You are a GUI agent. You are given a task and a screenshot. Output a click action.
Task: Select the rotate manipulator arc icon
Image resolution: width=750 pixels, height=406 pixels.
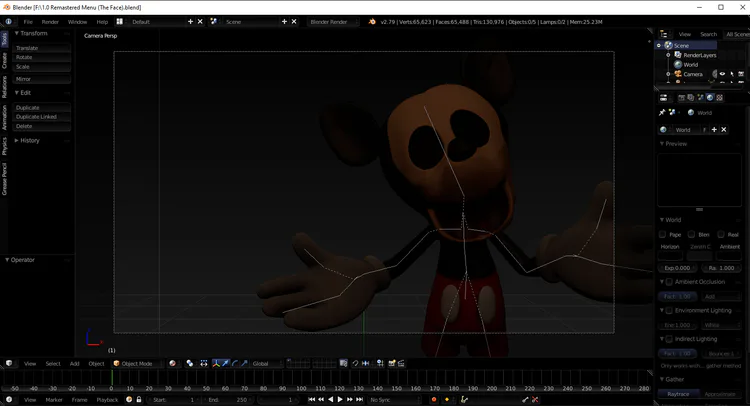point(235,363)
